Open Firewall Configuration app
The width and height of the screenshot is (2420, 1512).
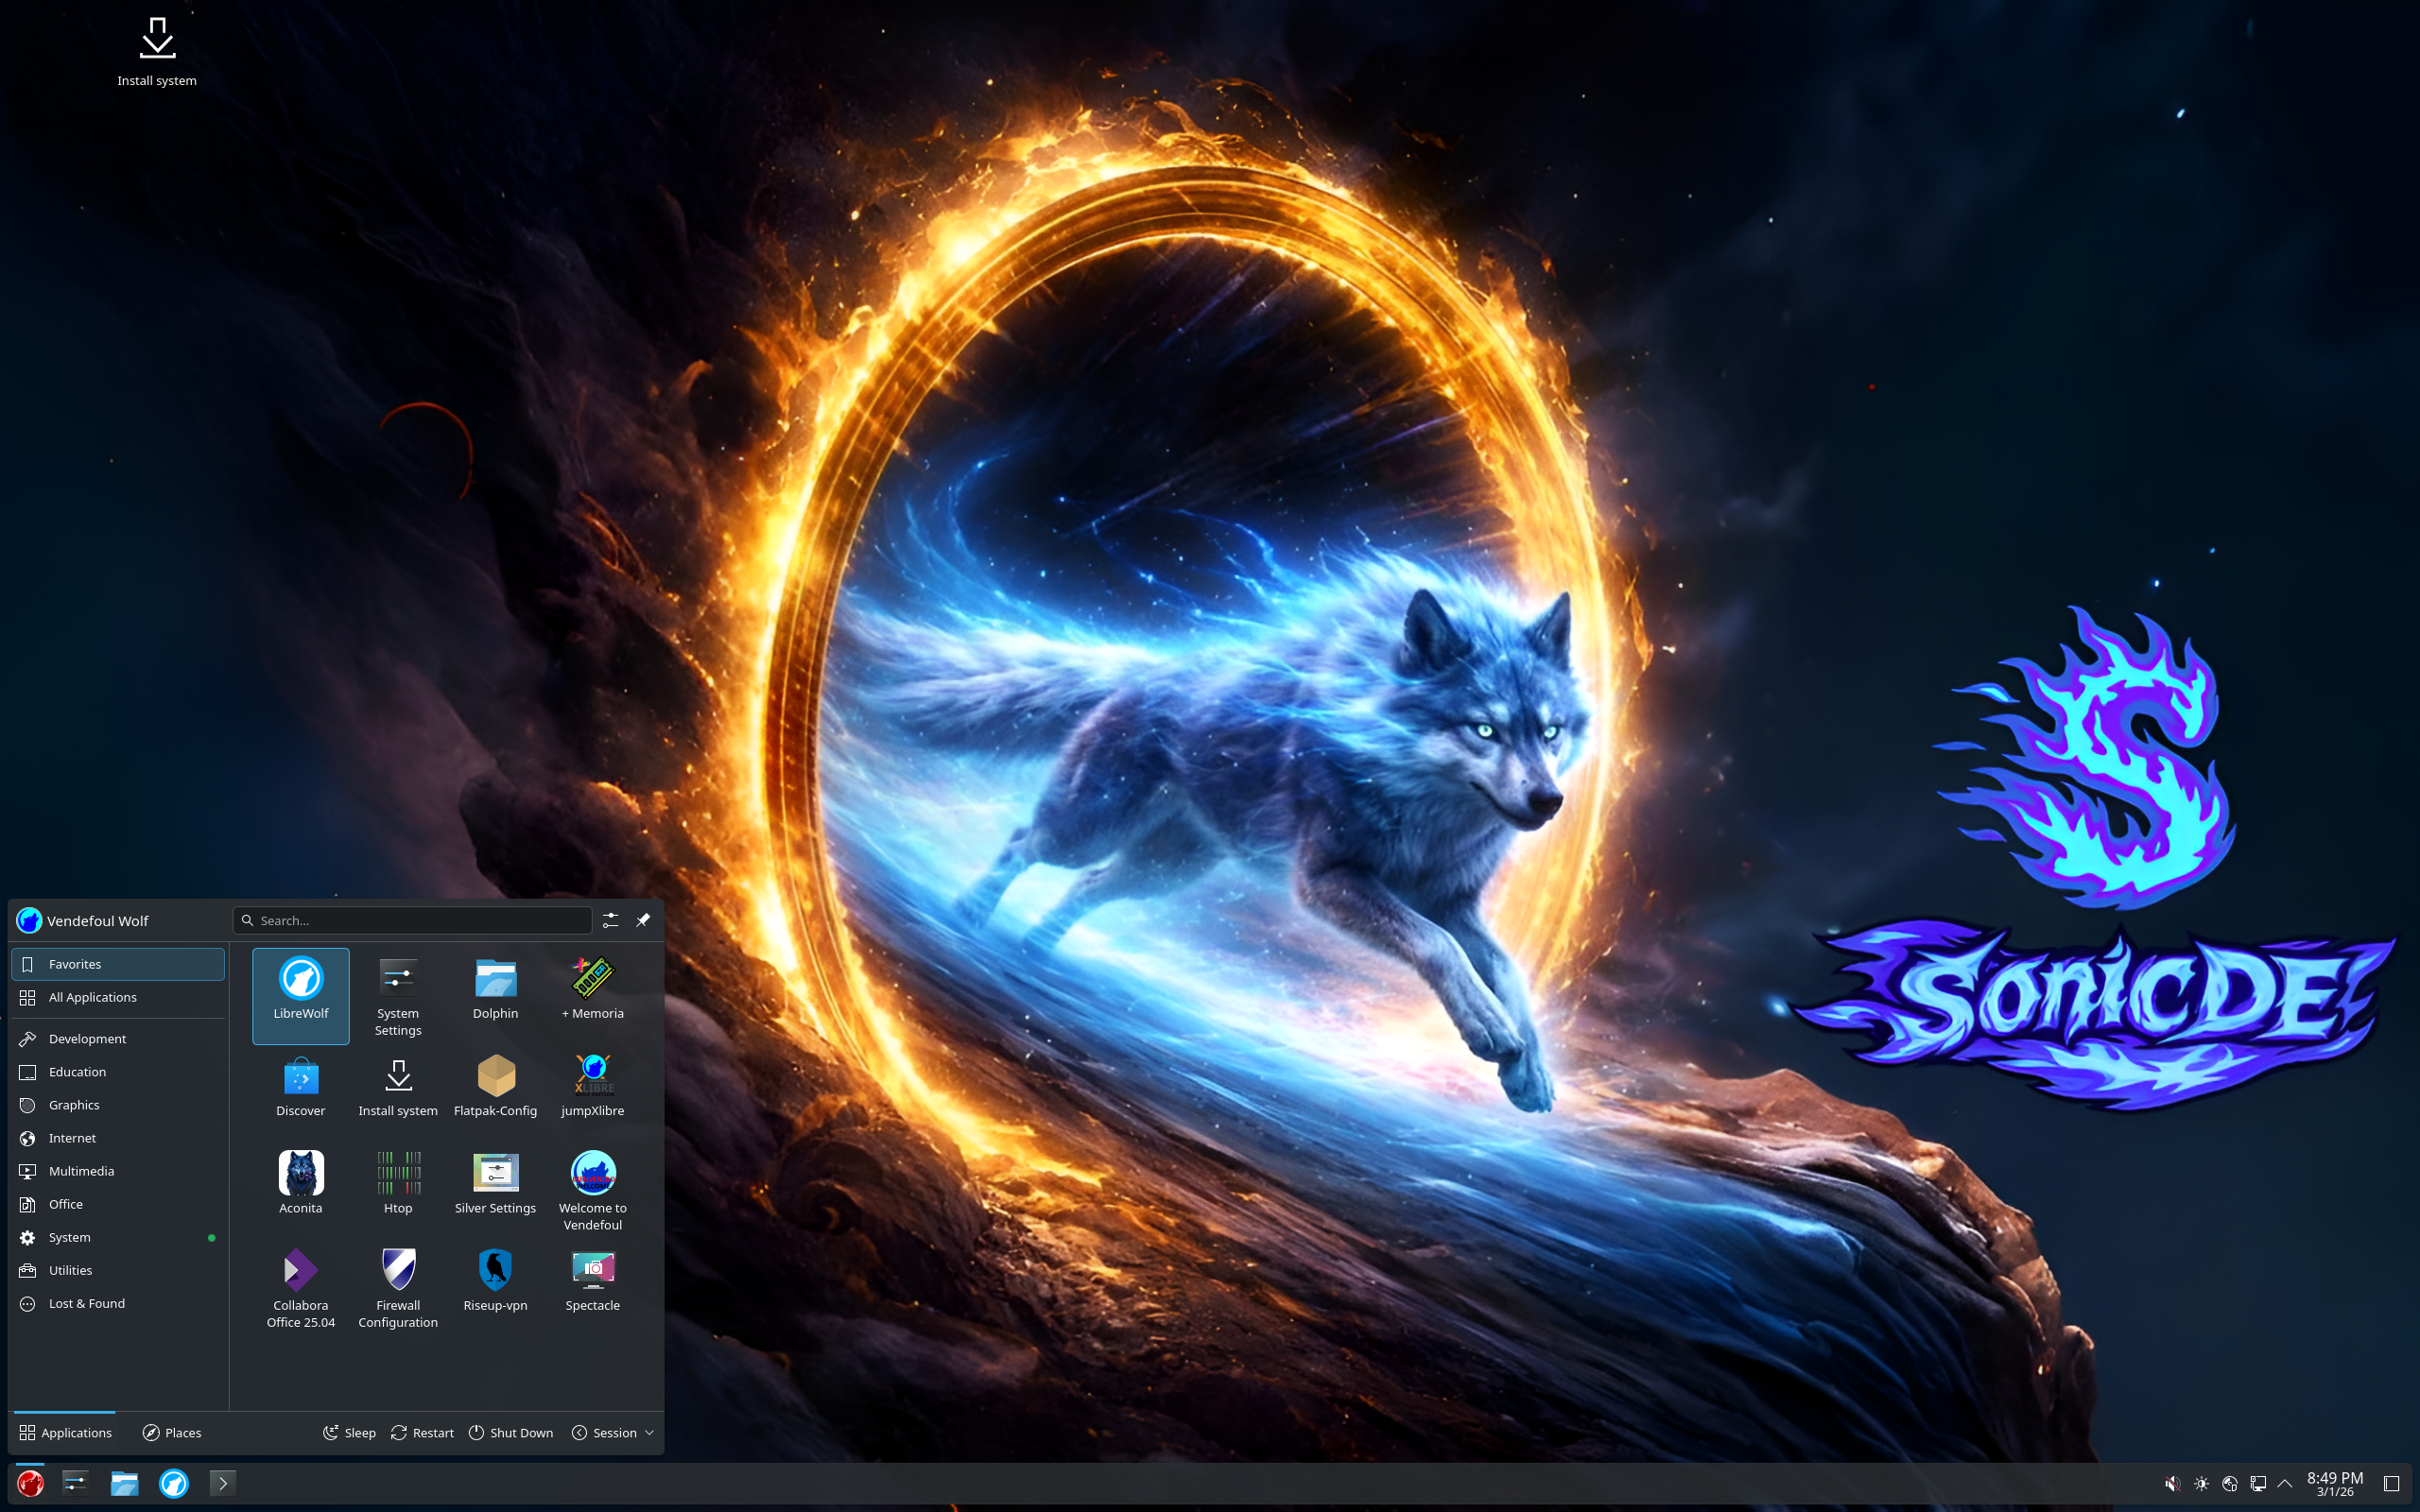(x=398, y=1288)
